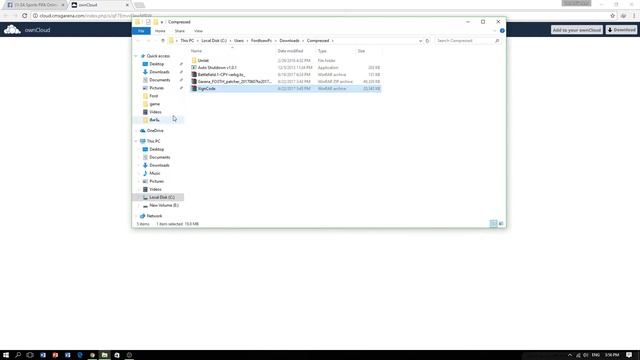Click the Explorer help question icon
The image size is (640, 360).
click(502, 31)
